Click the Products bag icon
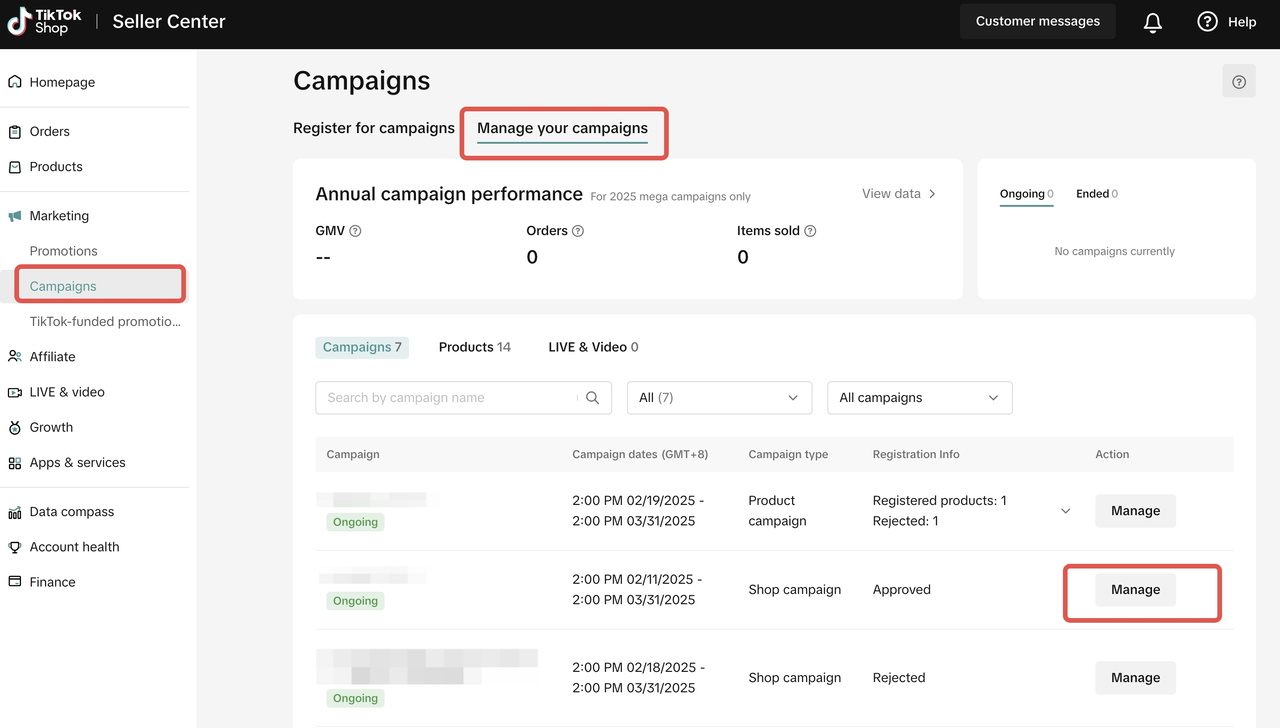Viewport: 1280px width, 728px height. (x=15, y=167)
